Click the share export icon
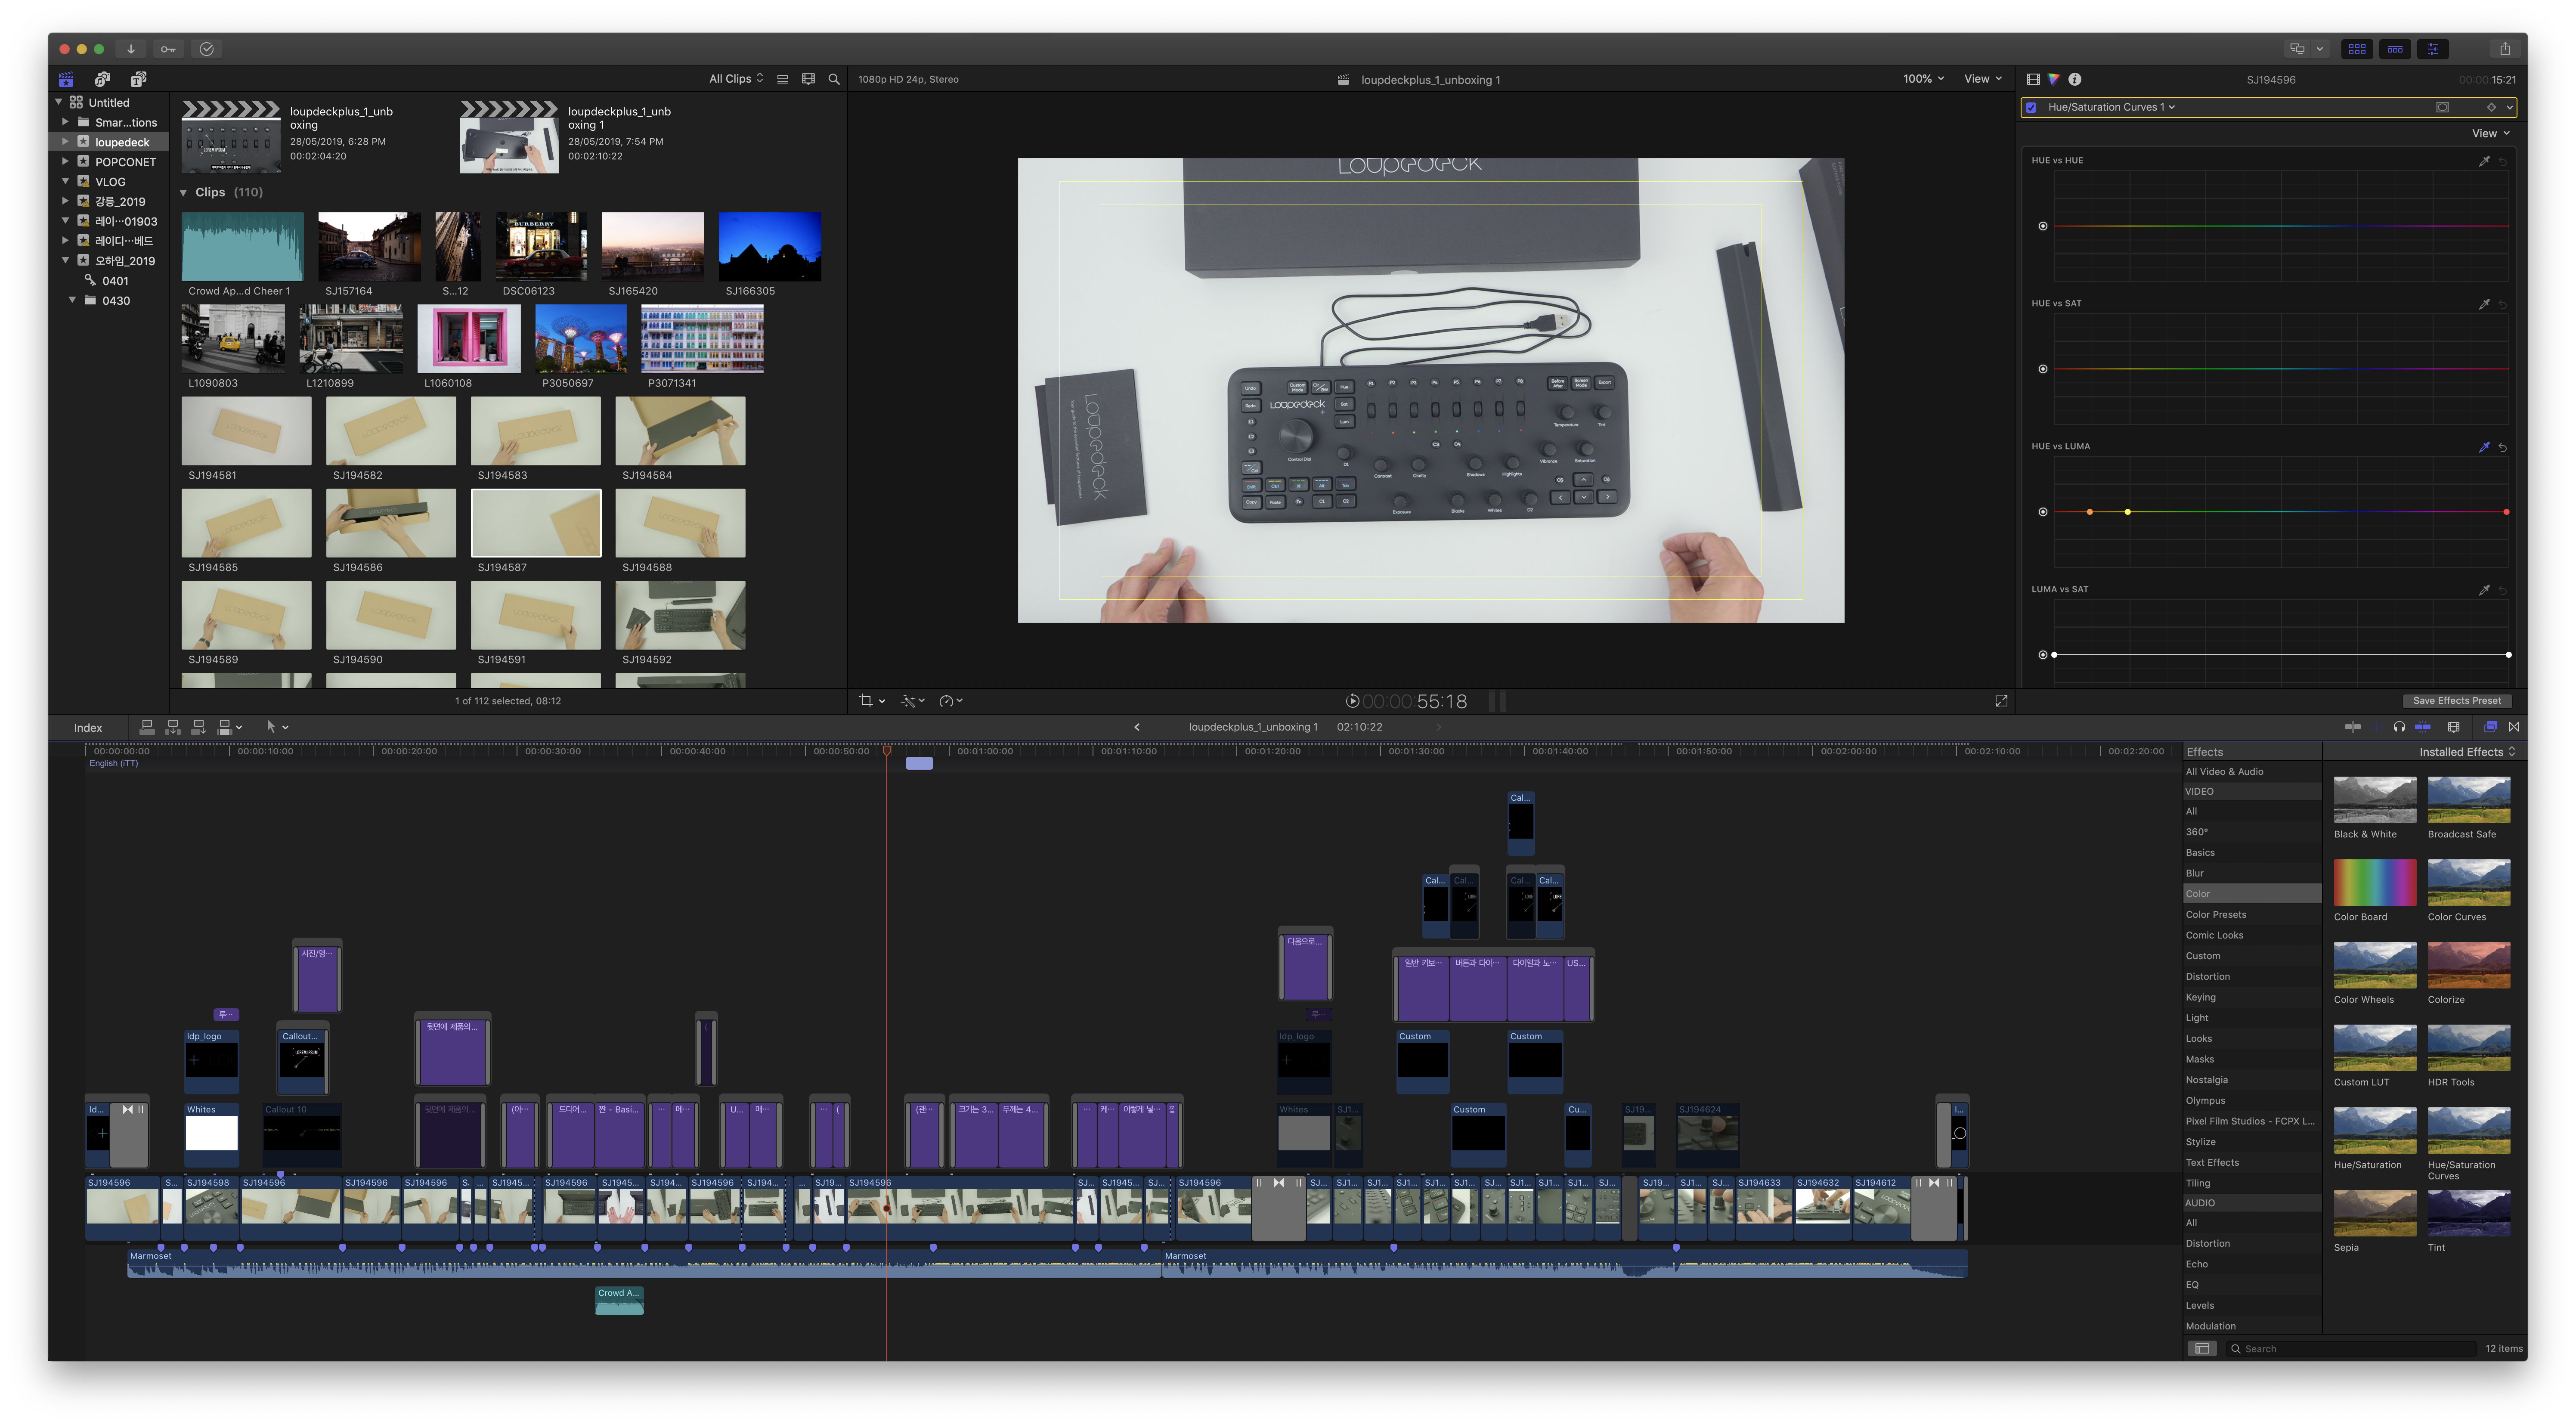Viewport: 2576px width, 1425px height. coord(2504,49)
